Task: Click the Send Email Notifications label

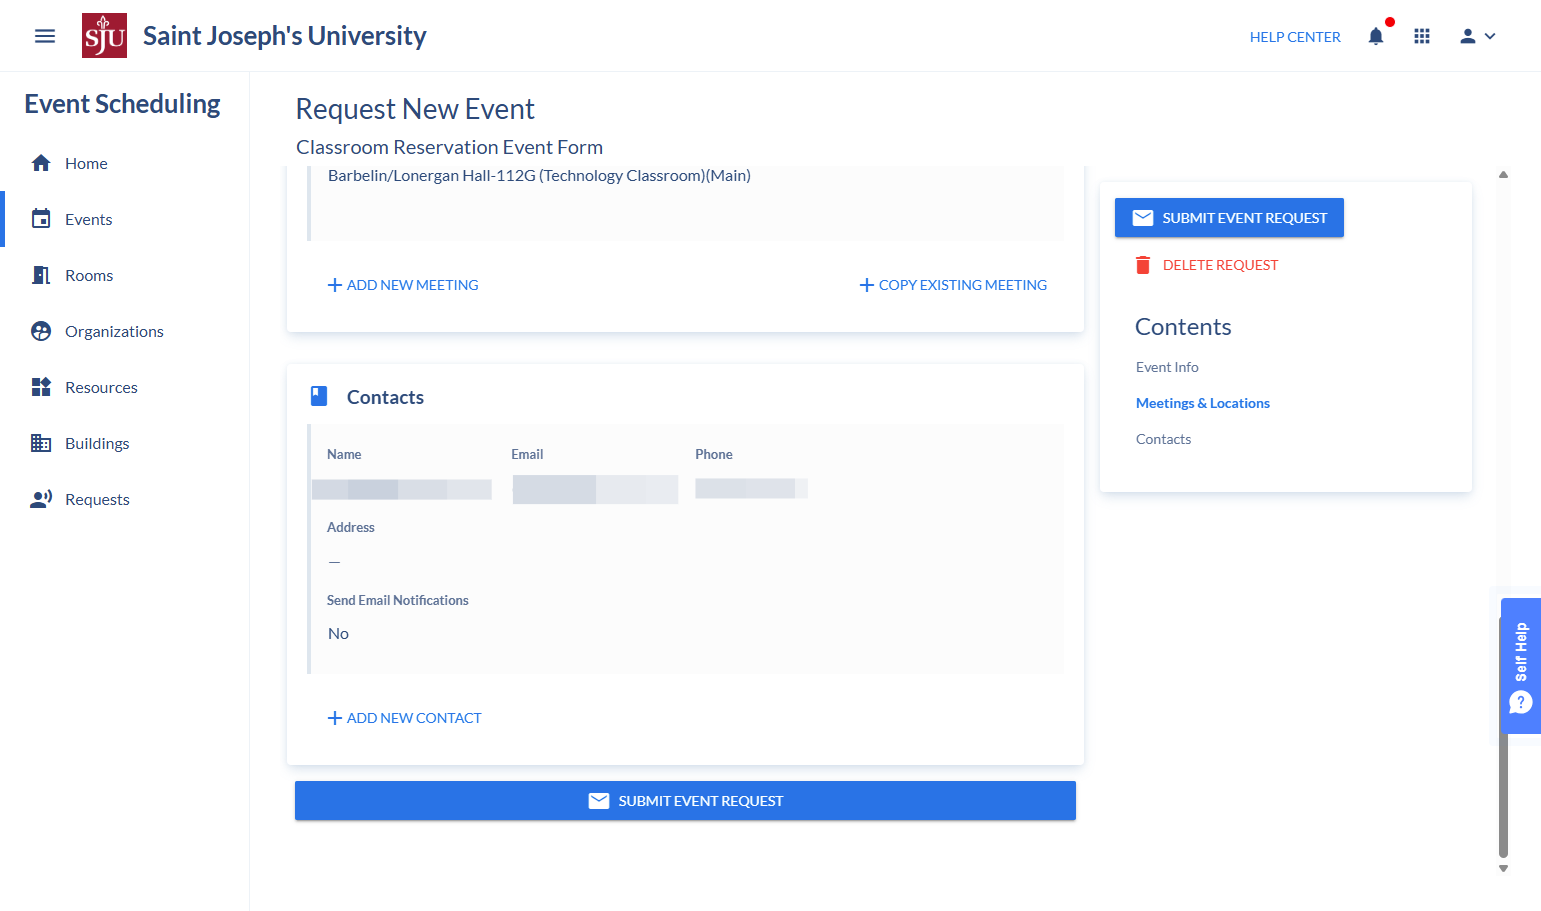Action: click(398, 600)
